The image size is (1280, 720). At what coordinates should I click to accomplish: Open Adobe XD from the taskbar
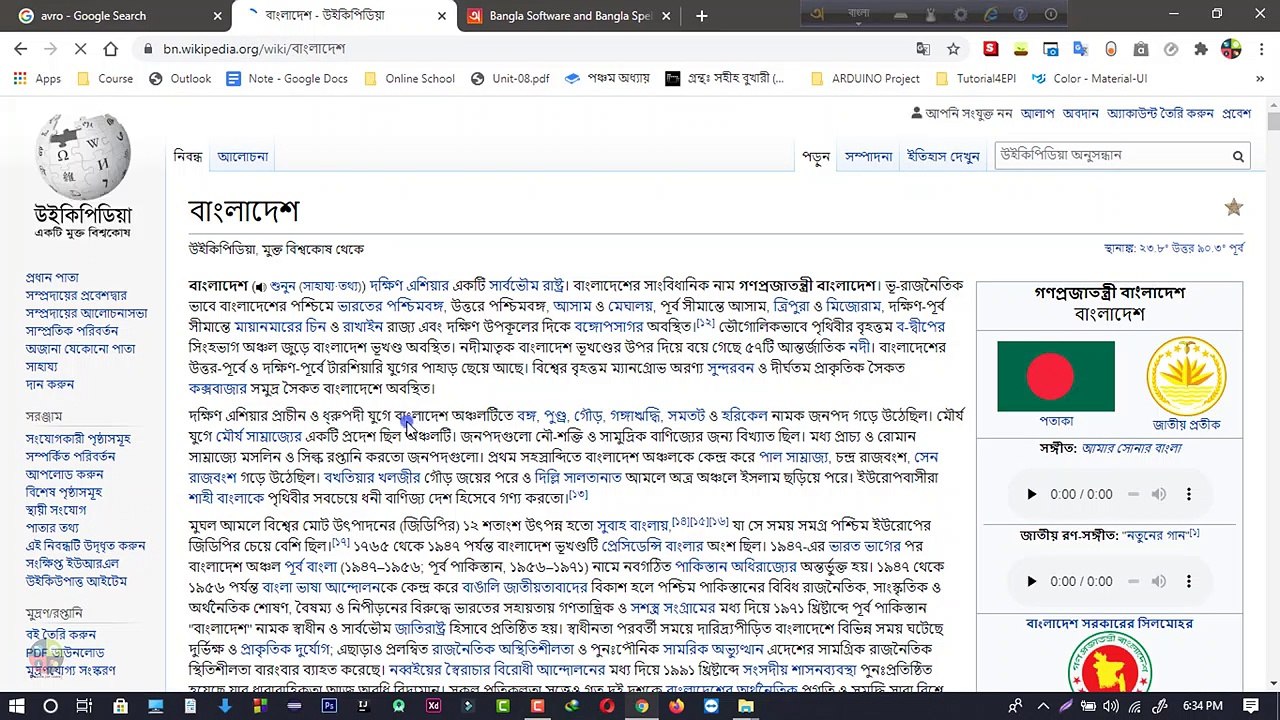tap(433, 706)
